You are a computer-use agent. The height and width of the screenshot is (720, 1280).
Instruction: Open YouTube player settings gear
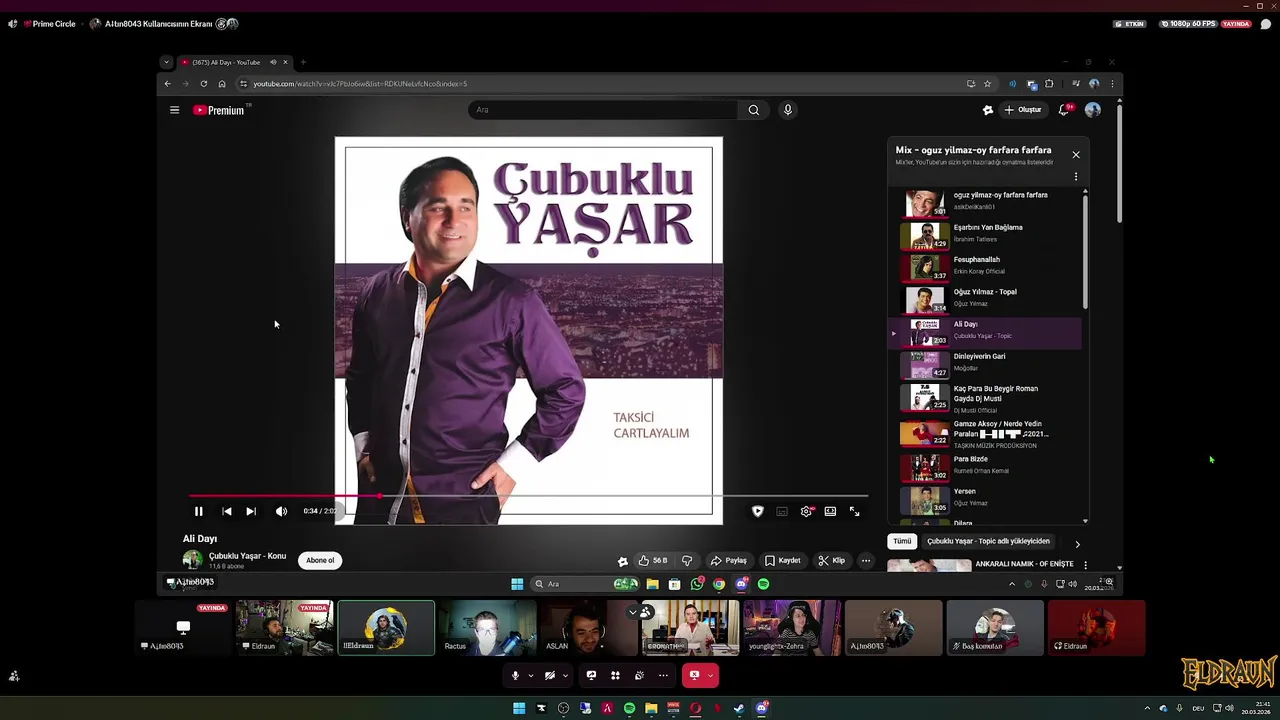point(806,511)
